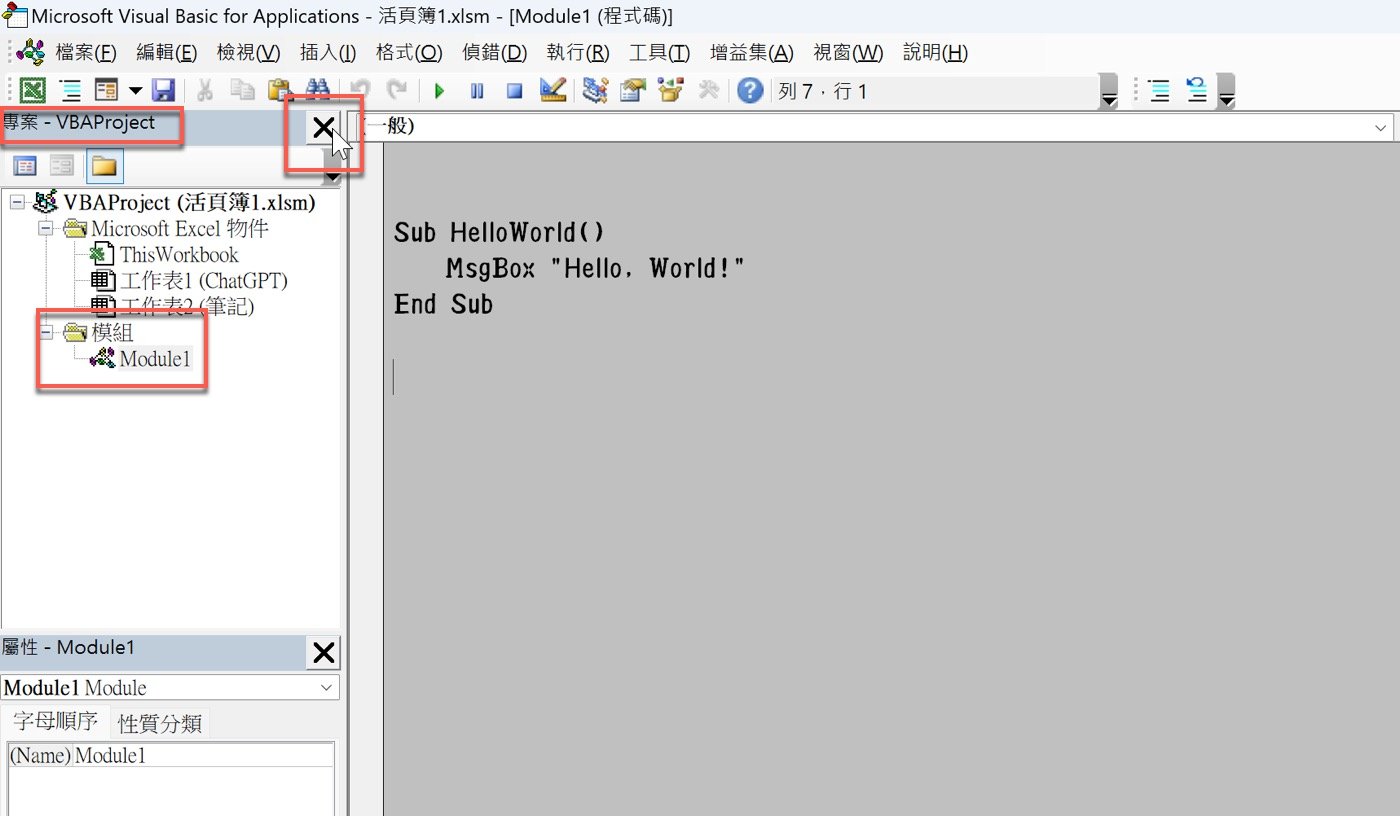The image size is (1400, 816).
Task: Collapse the 模組 folder node
Action: (44, 333)
